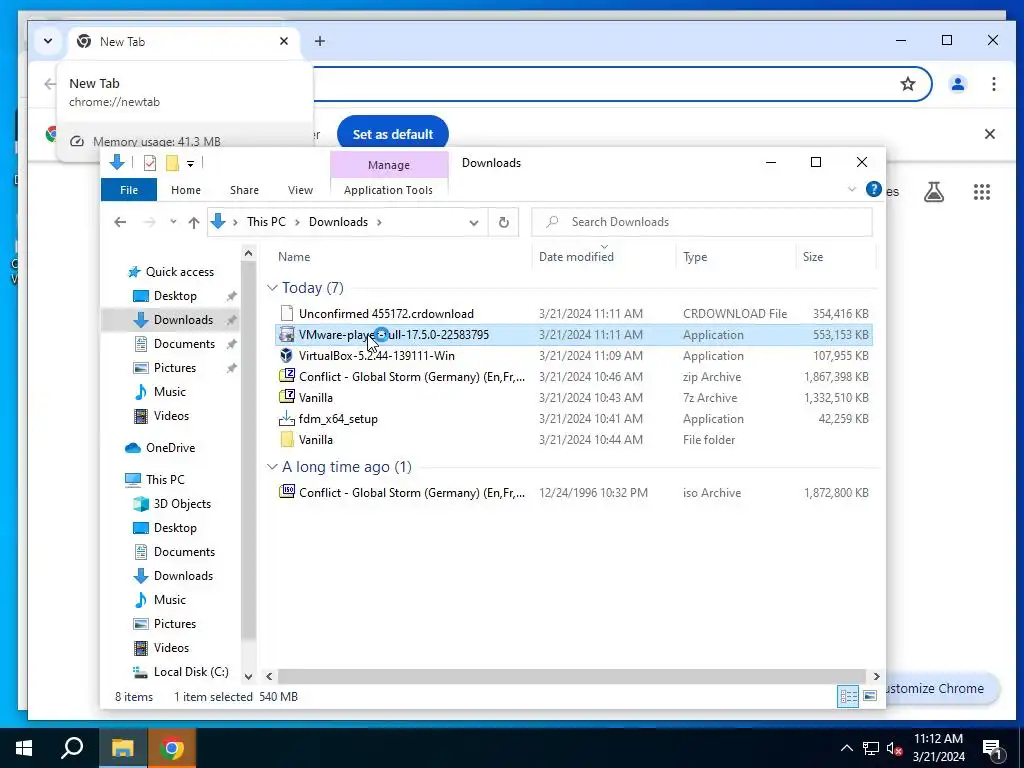The image size is (1024, 768).
Task: Select Unconfirmed 455172.crdownload file
Action: (386, 313)
